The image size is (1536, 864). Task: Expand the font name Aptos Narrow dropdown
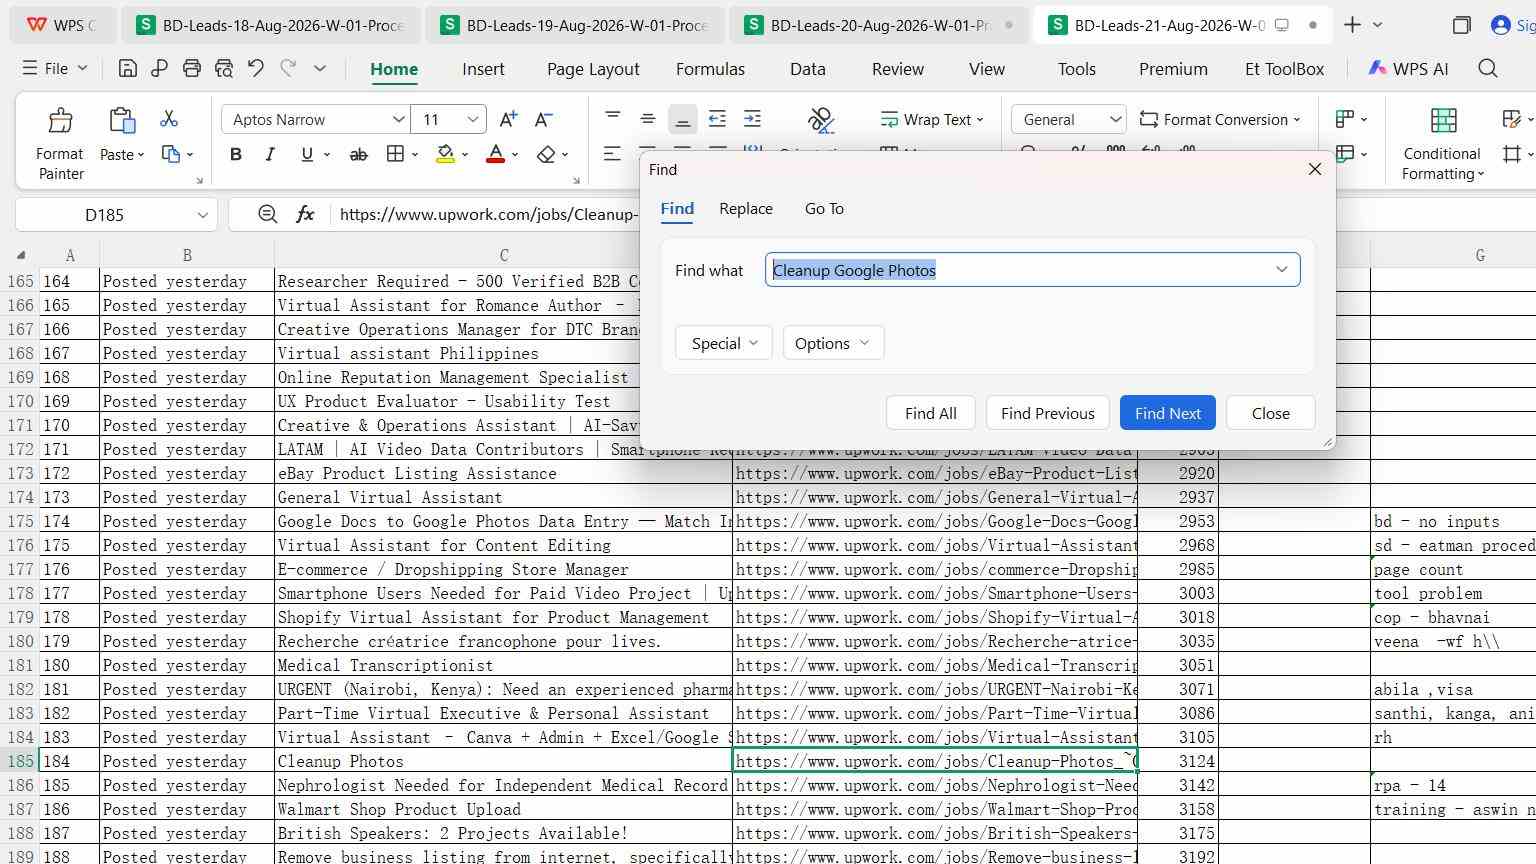(x=398, y=119)
